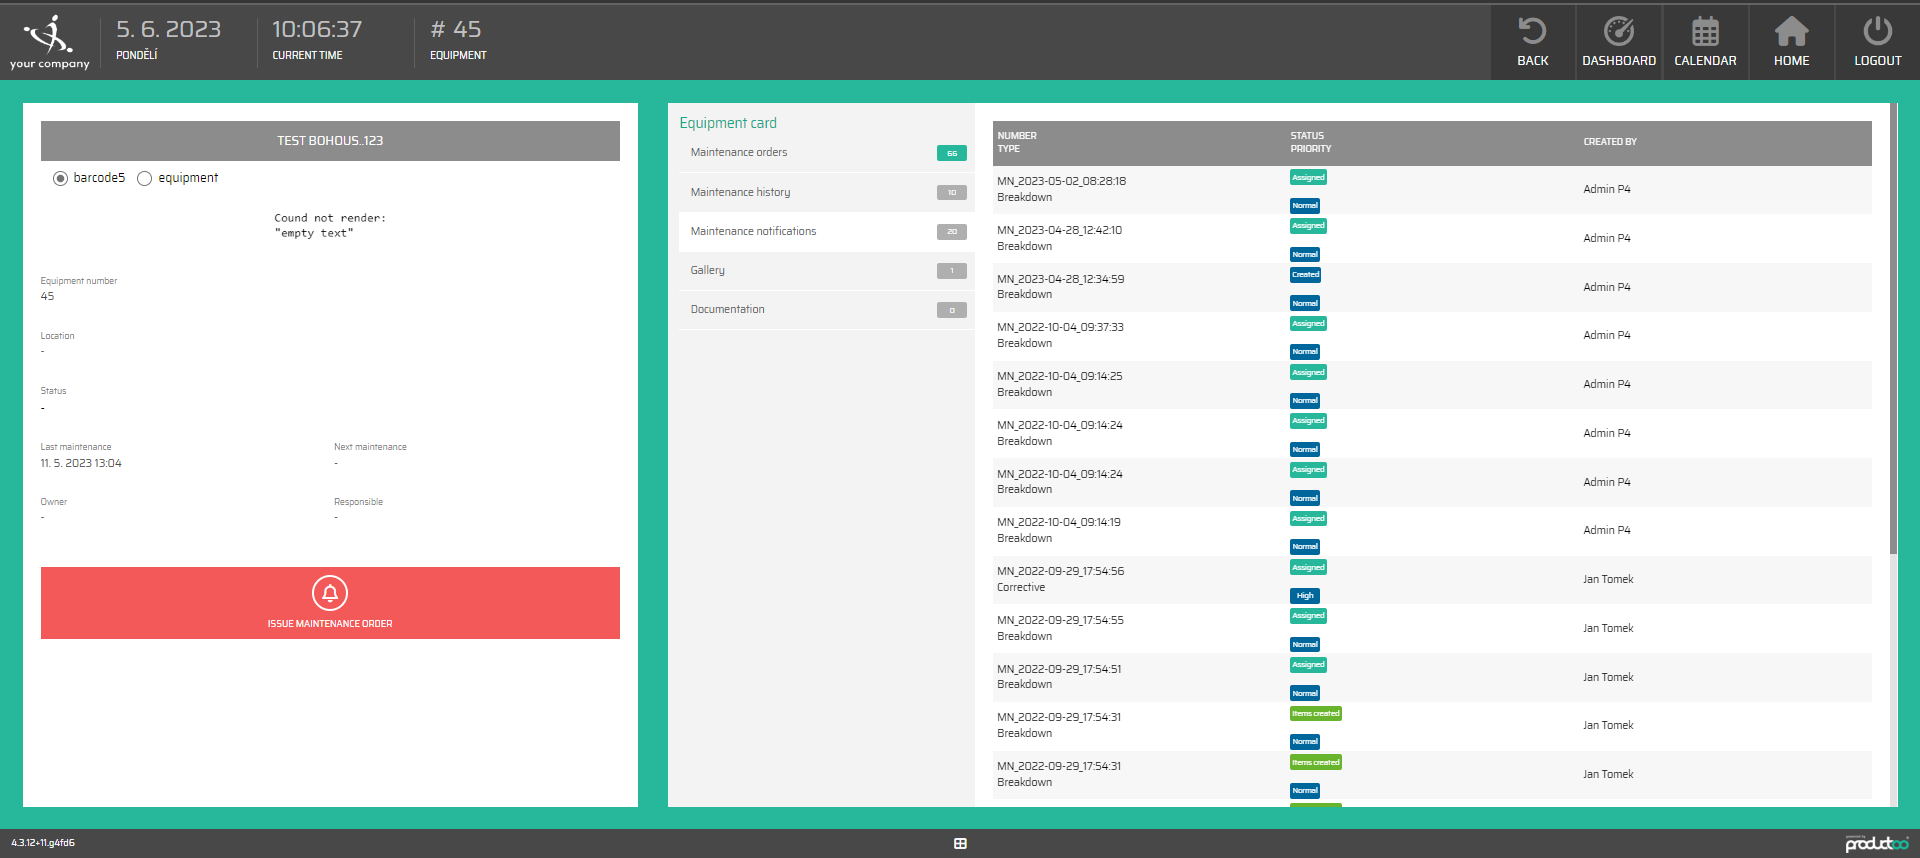Click the company logo icon

[49, 35]
